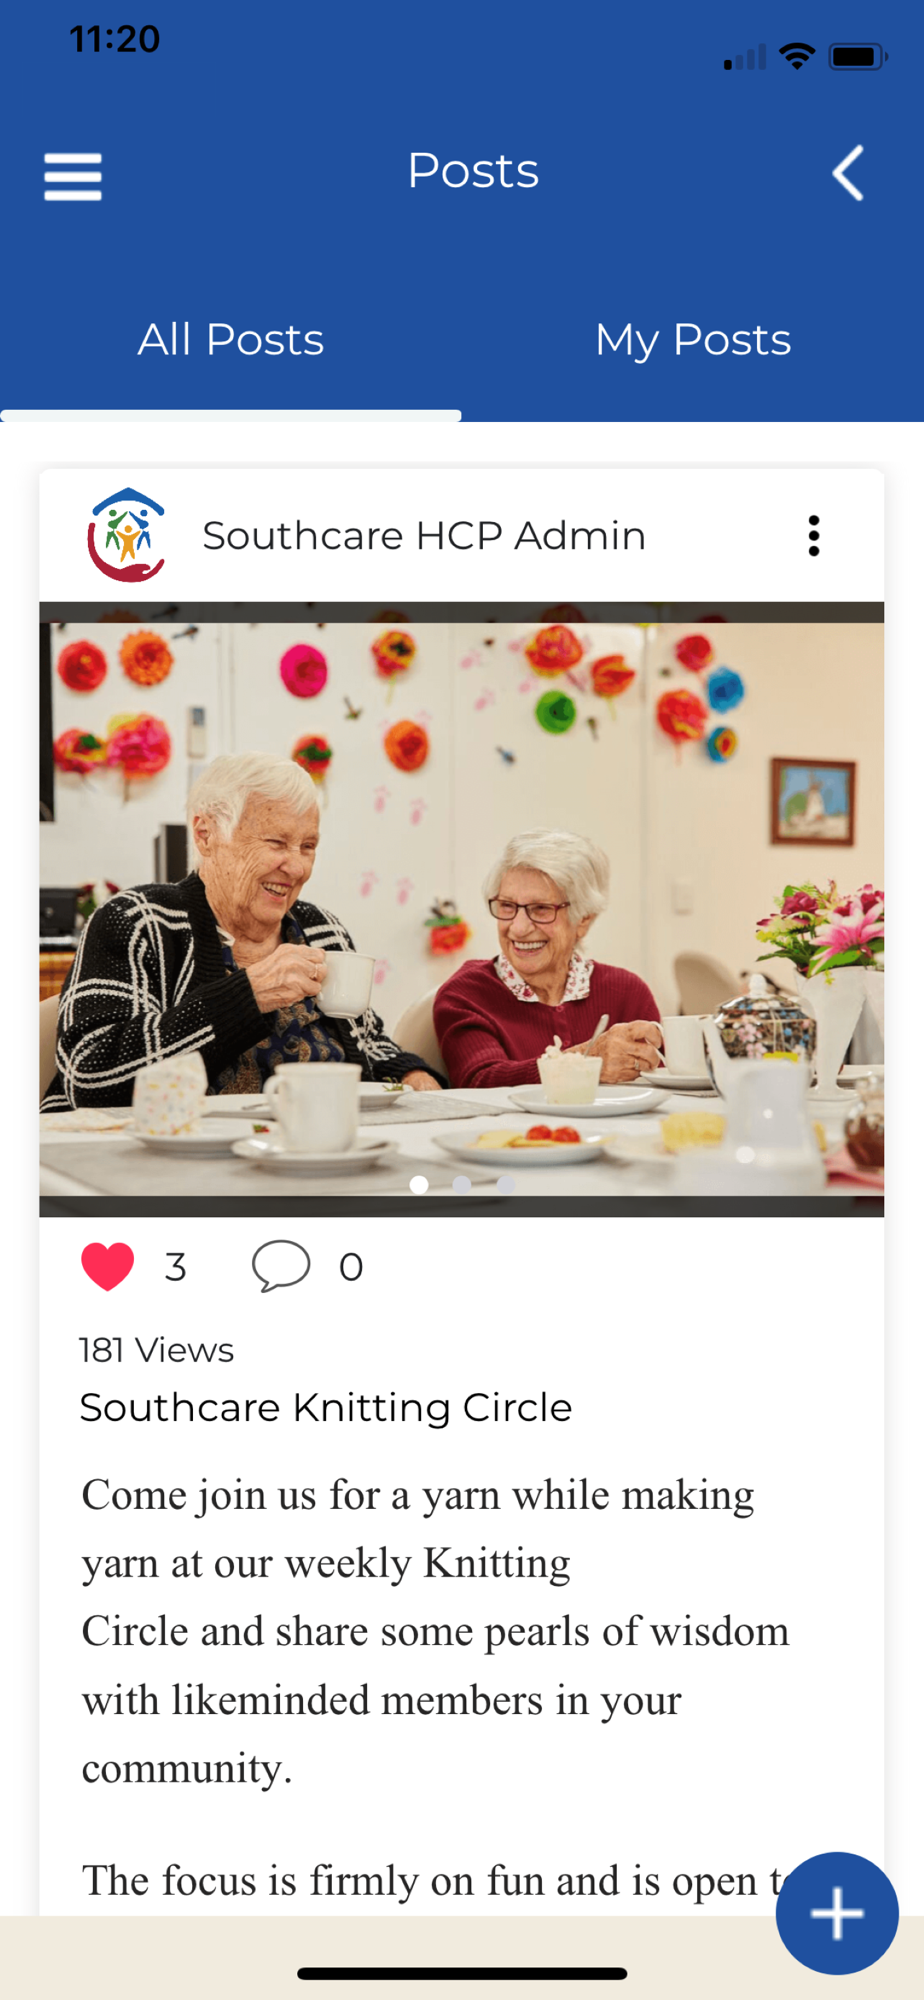This screenshot has width=924, height=2000.
Task: Open the three-dot post options menu
Action: tap(814, 536)
